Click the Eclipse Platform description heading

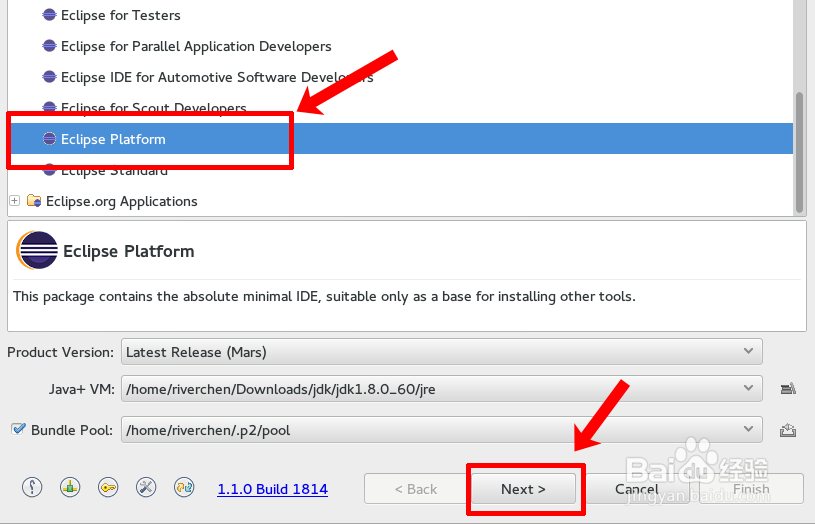(128, 251)
